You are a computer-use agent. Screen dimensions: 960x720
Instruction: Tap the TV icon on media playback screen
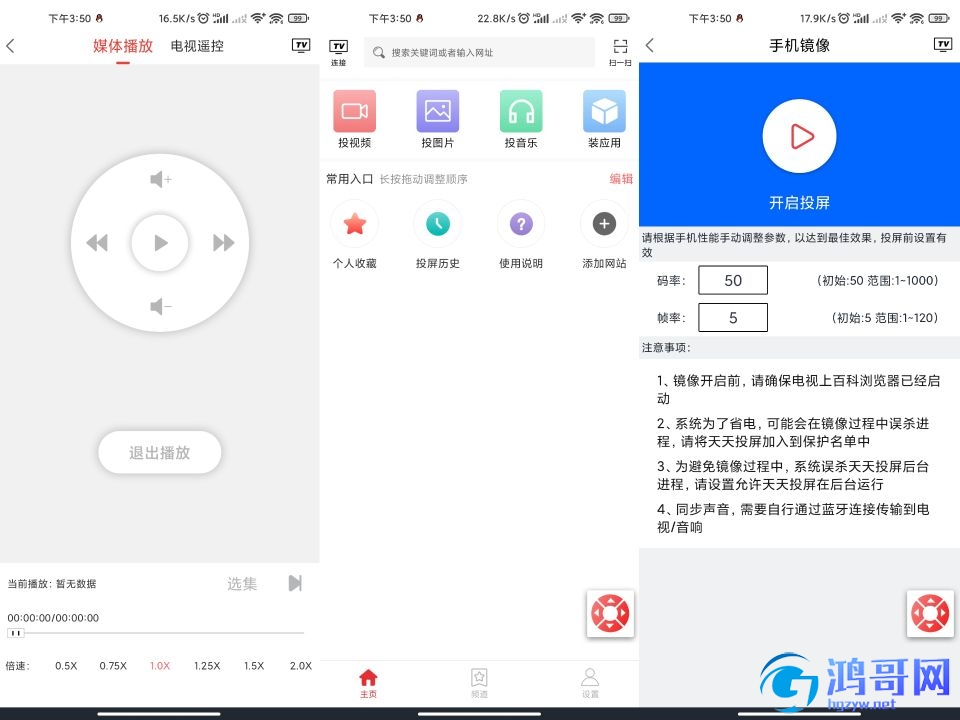[301, 45]
